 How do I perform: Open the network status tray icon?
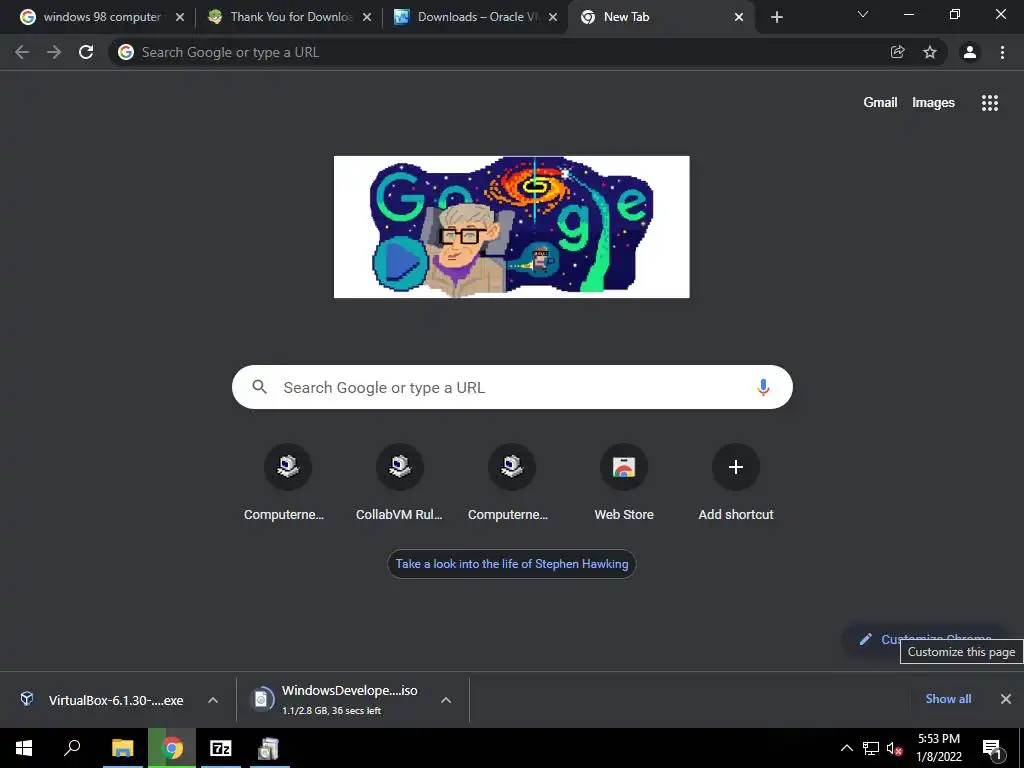(x=871, y=748)
